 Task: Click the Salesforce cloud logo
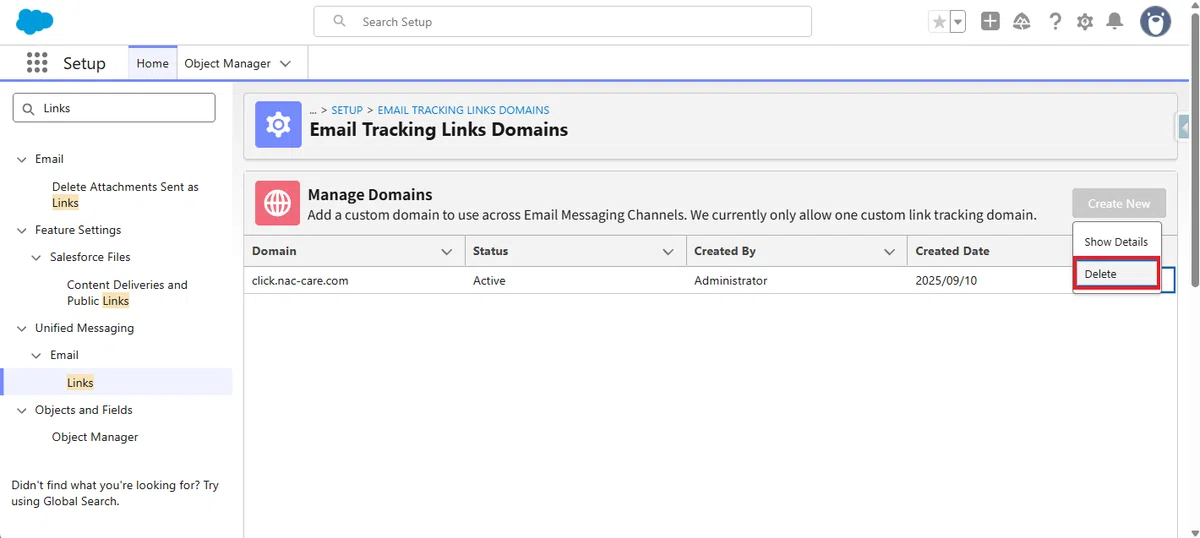pyautogui.click(x=35, y=21)
